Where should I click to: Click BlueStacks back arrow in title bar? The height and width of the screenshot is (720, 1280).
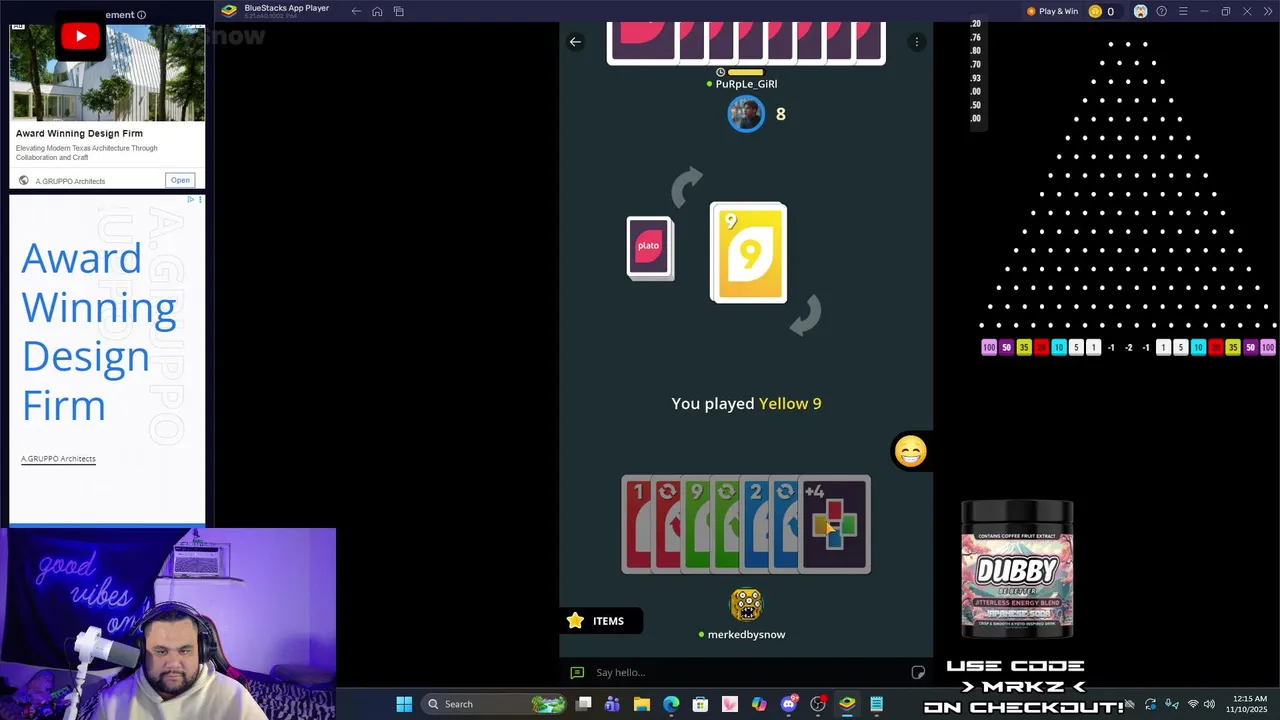(356, 11)
